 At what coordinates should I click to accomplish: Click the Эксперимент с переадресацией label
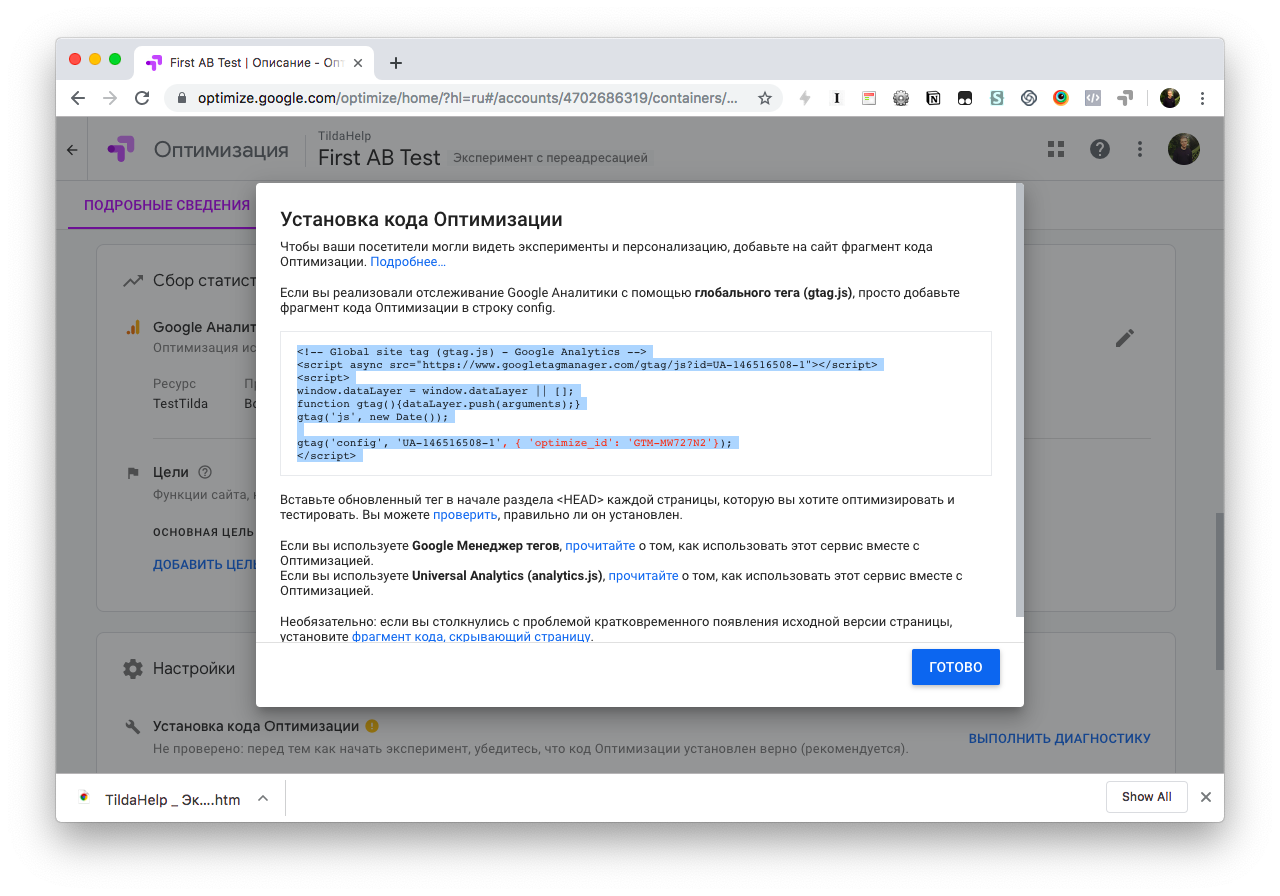[550, 158]
